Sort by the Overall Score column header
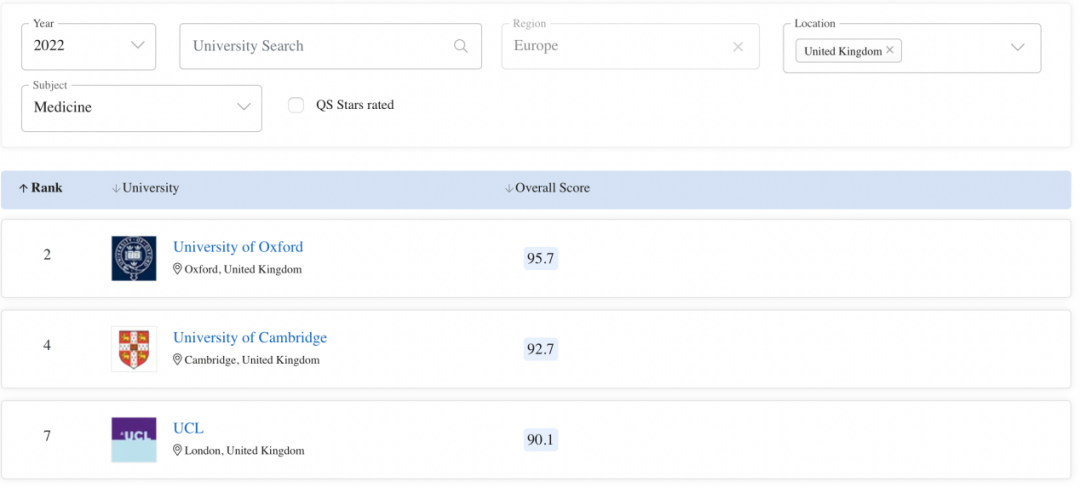The height and width of the screenshot is (488, 1080). (x=547, y=188)
